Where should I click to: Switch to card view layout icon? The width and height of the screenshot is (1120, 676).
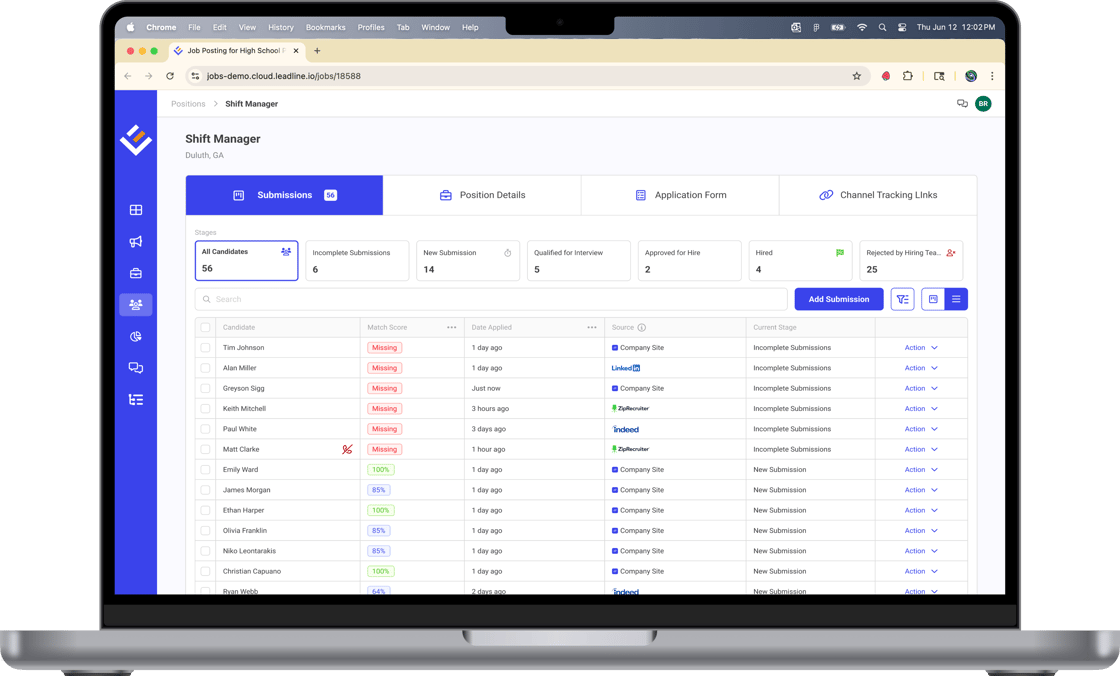click(931, 299)
